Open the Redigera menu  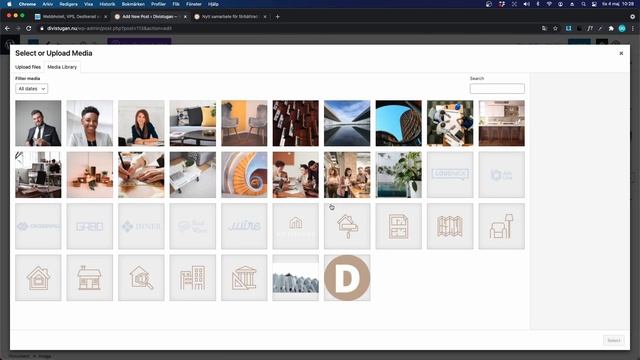(68, 4)
